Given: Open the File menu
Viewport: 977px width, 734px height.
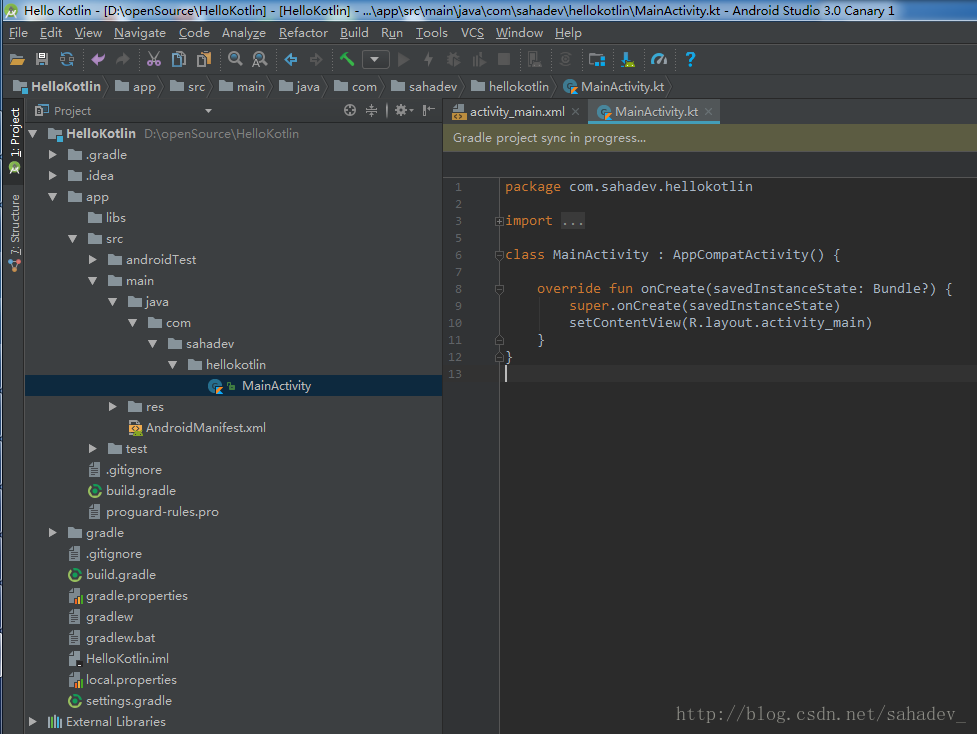Looking at the screenshot, I should point(18,33).
